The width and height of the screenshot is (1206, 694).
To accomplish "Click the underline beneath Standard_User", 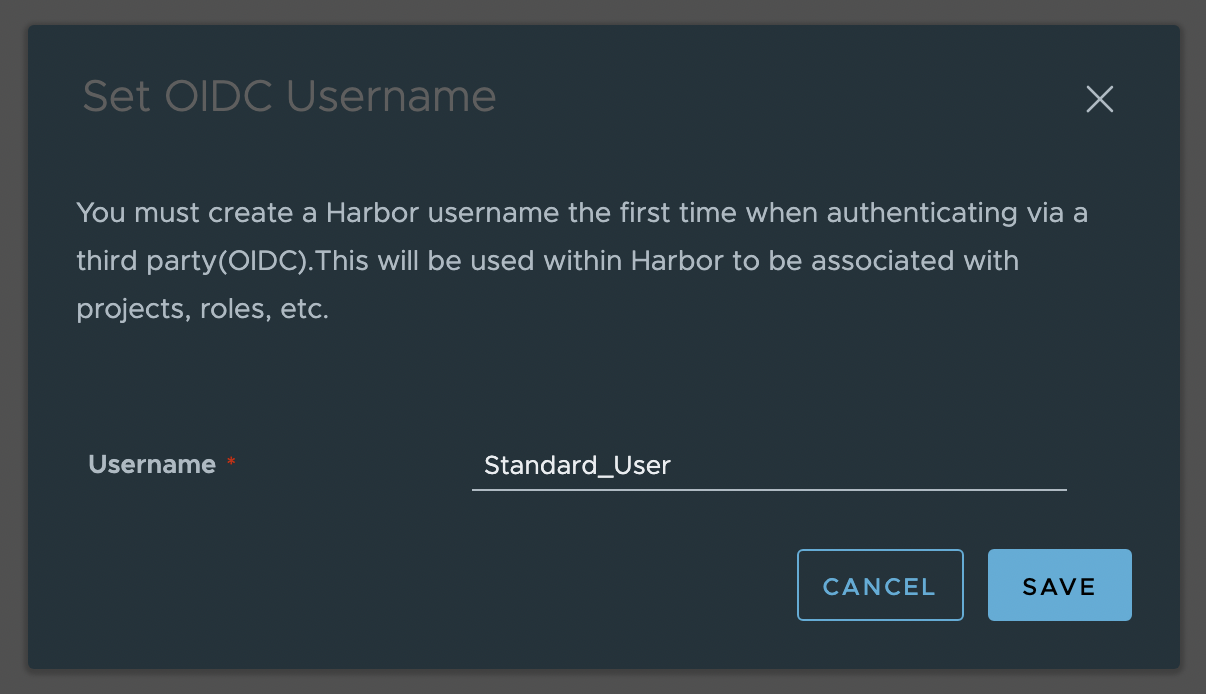I will [x=768, y=490].
